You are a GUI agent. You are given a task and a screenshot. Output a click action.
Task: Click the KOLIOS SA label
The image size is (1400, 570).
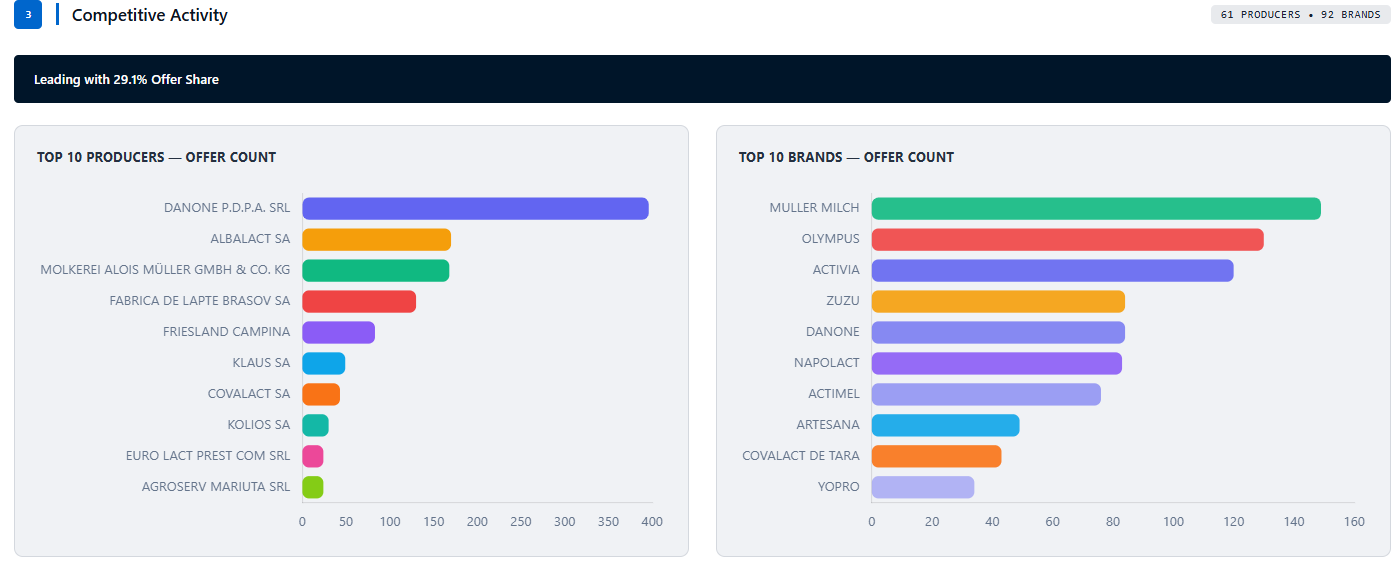coord(259,425)
